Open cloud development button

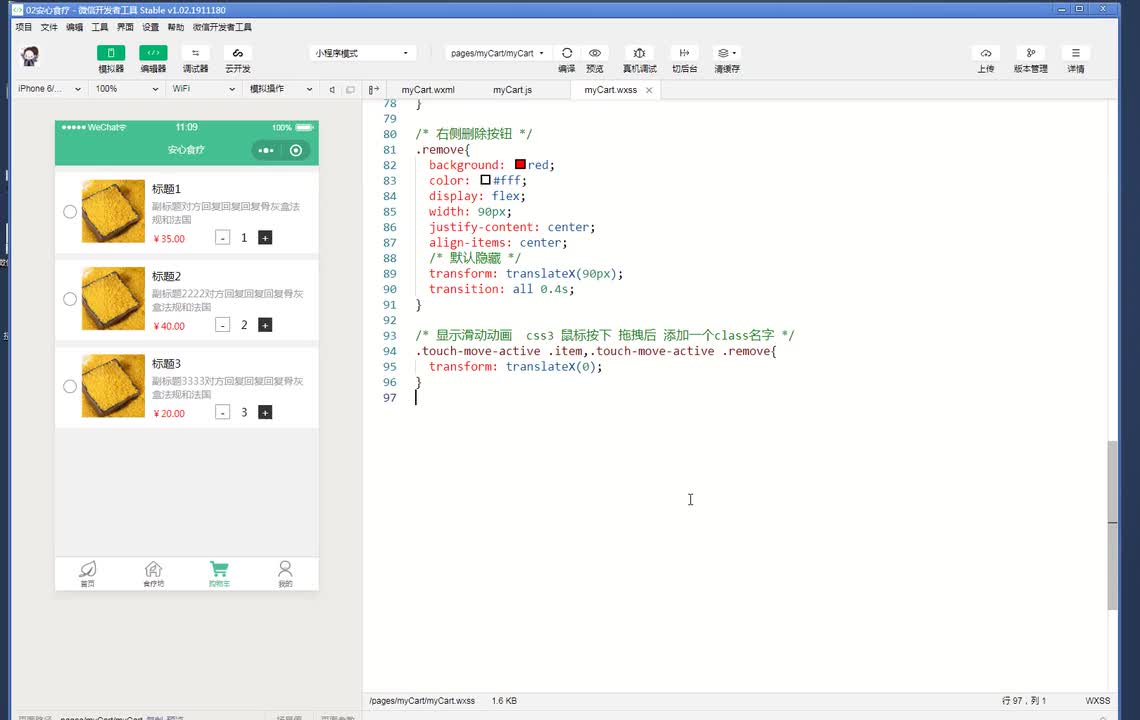tap(237, 53)
